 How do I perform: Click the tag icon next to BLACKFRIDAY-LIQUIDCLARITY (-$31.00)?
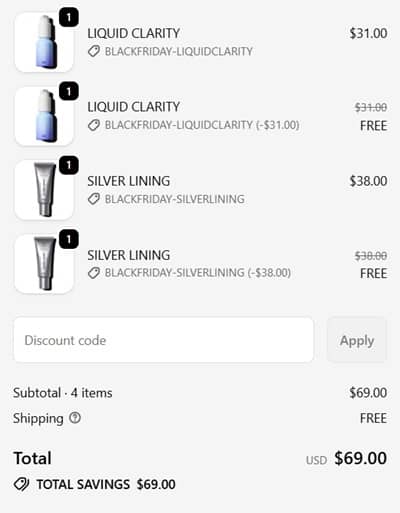(x=94, y=125)
